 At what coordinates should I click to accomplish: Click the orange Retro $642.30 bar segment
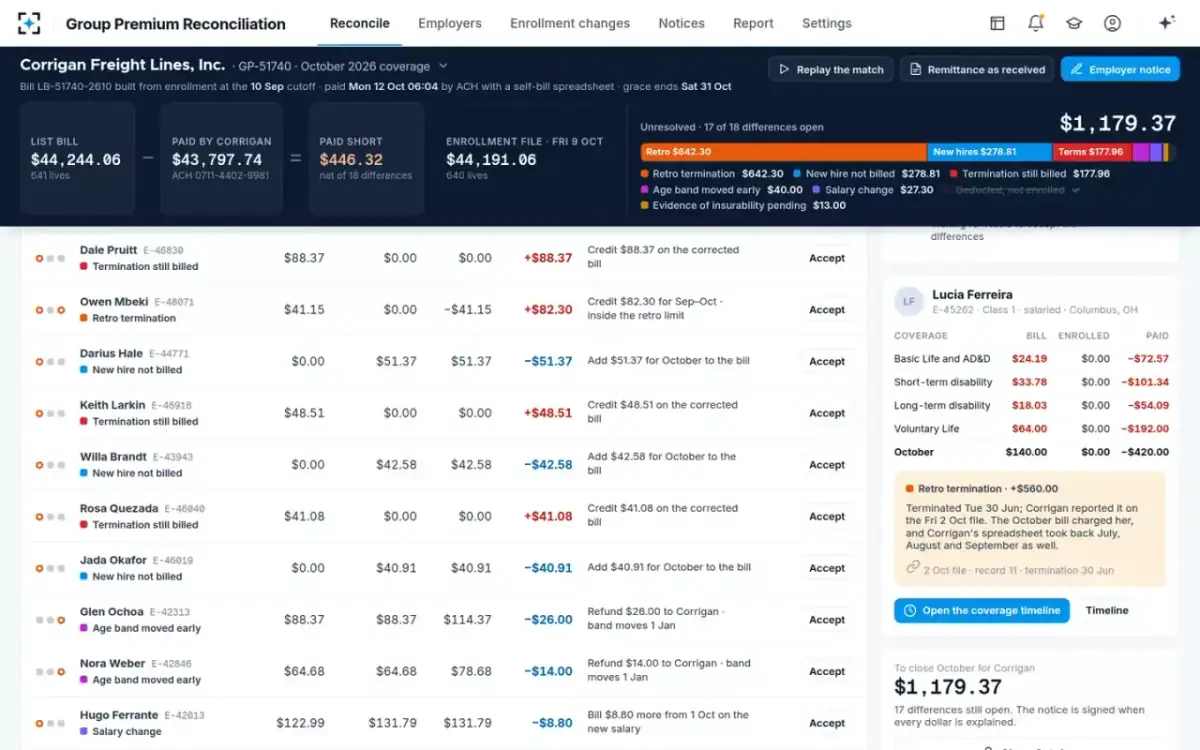(784, 152)
